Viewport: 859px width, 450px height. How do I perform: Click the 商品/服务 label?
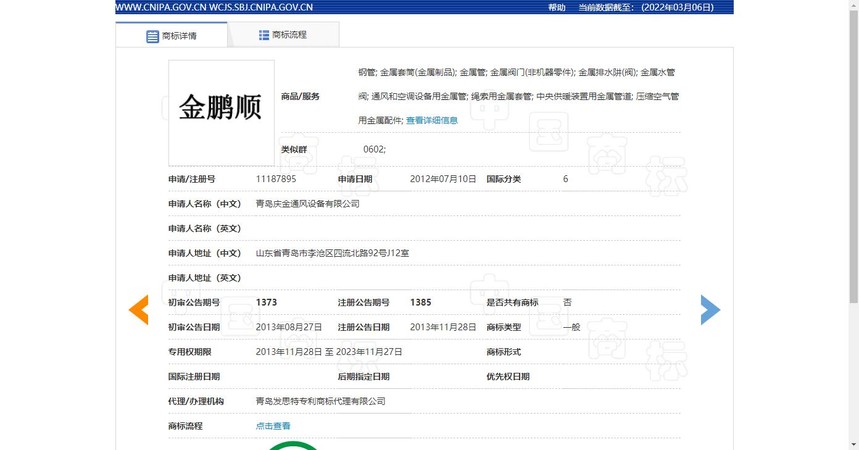[300, 96]
